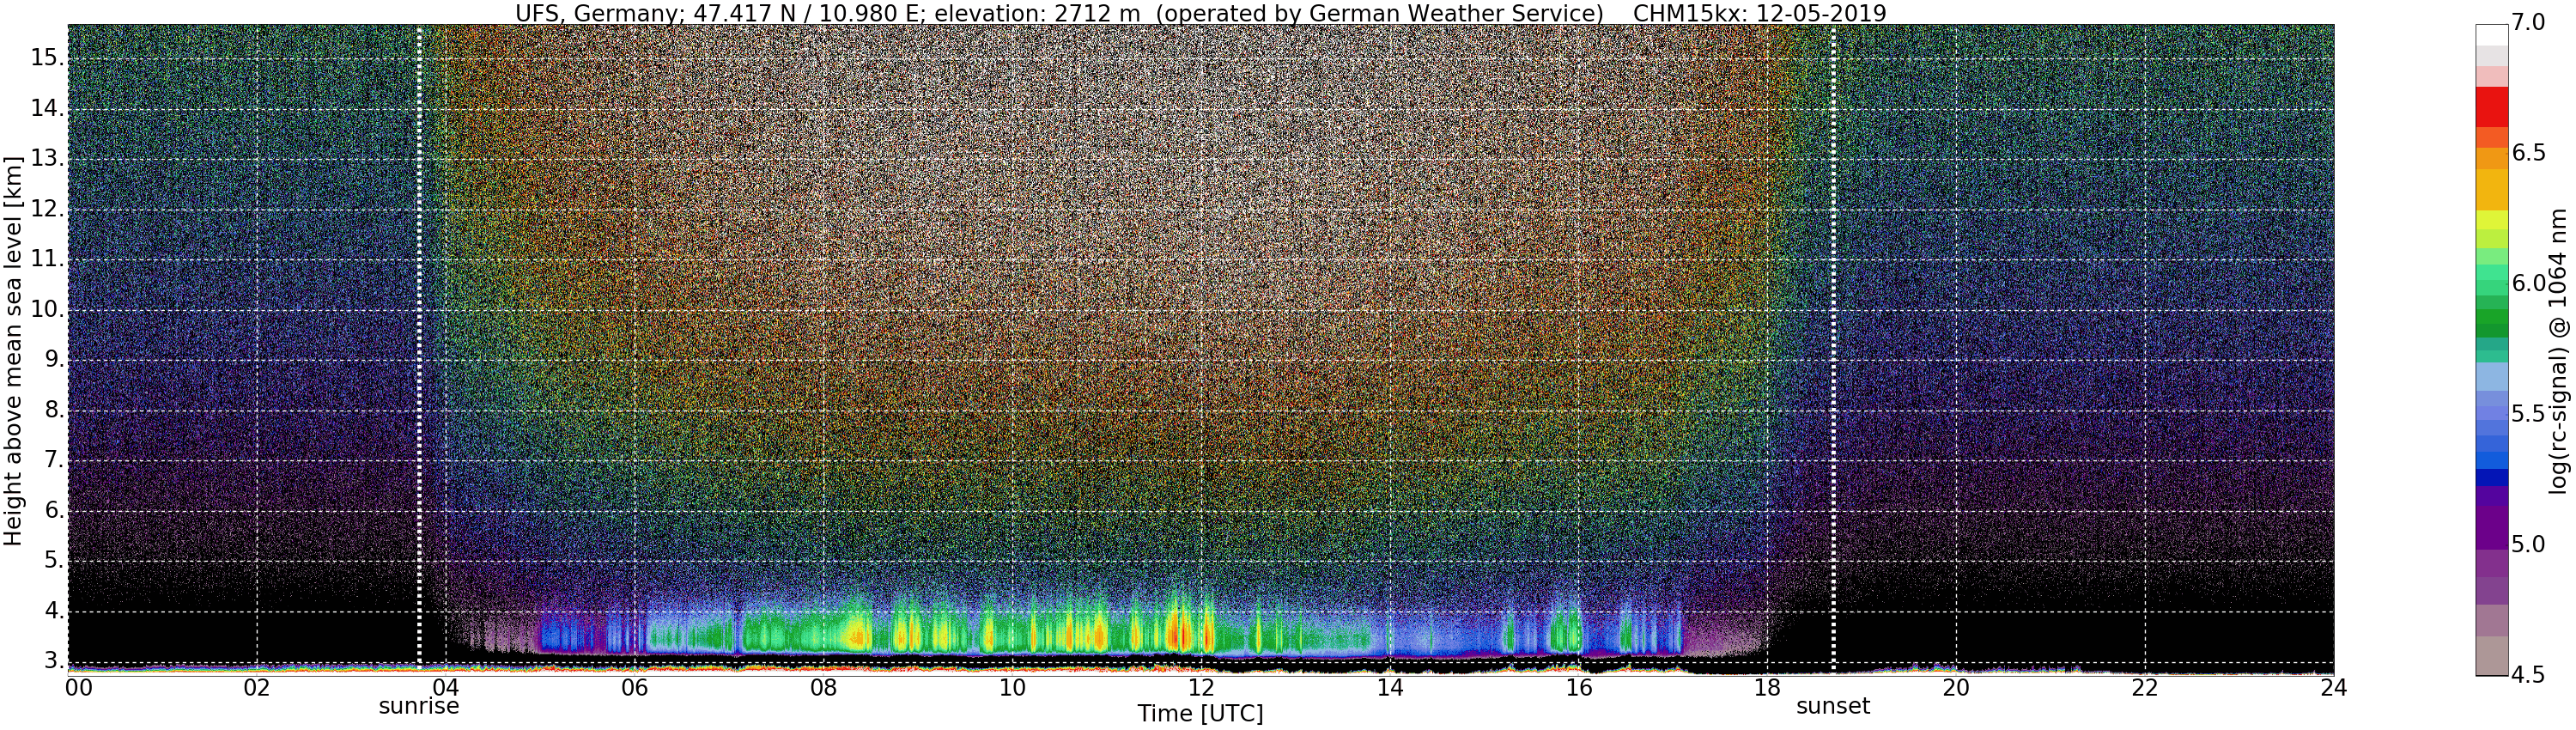Image resolution: width=2576 pixels, height=730 pixels.
Task: Select the "08" tick on the time axis
Action: (x=823, y=687)
